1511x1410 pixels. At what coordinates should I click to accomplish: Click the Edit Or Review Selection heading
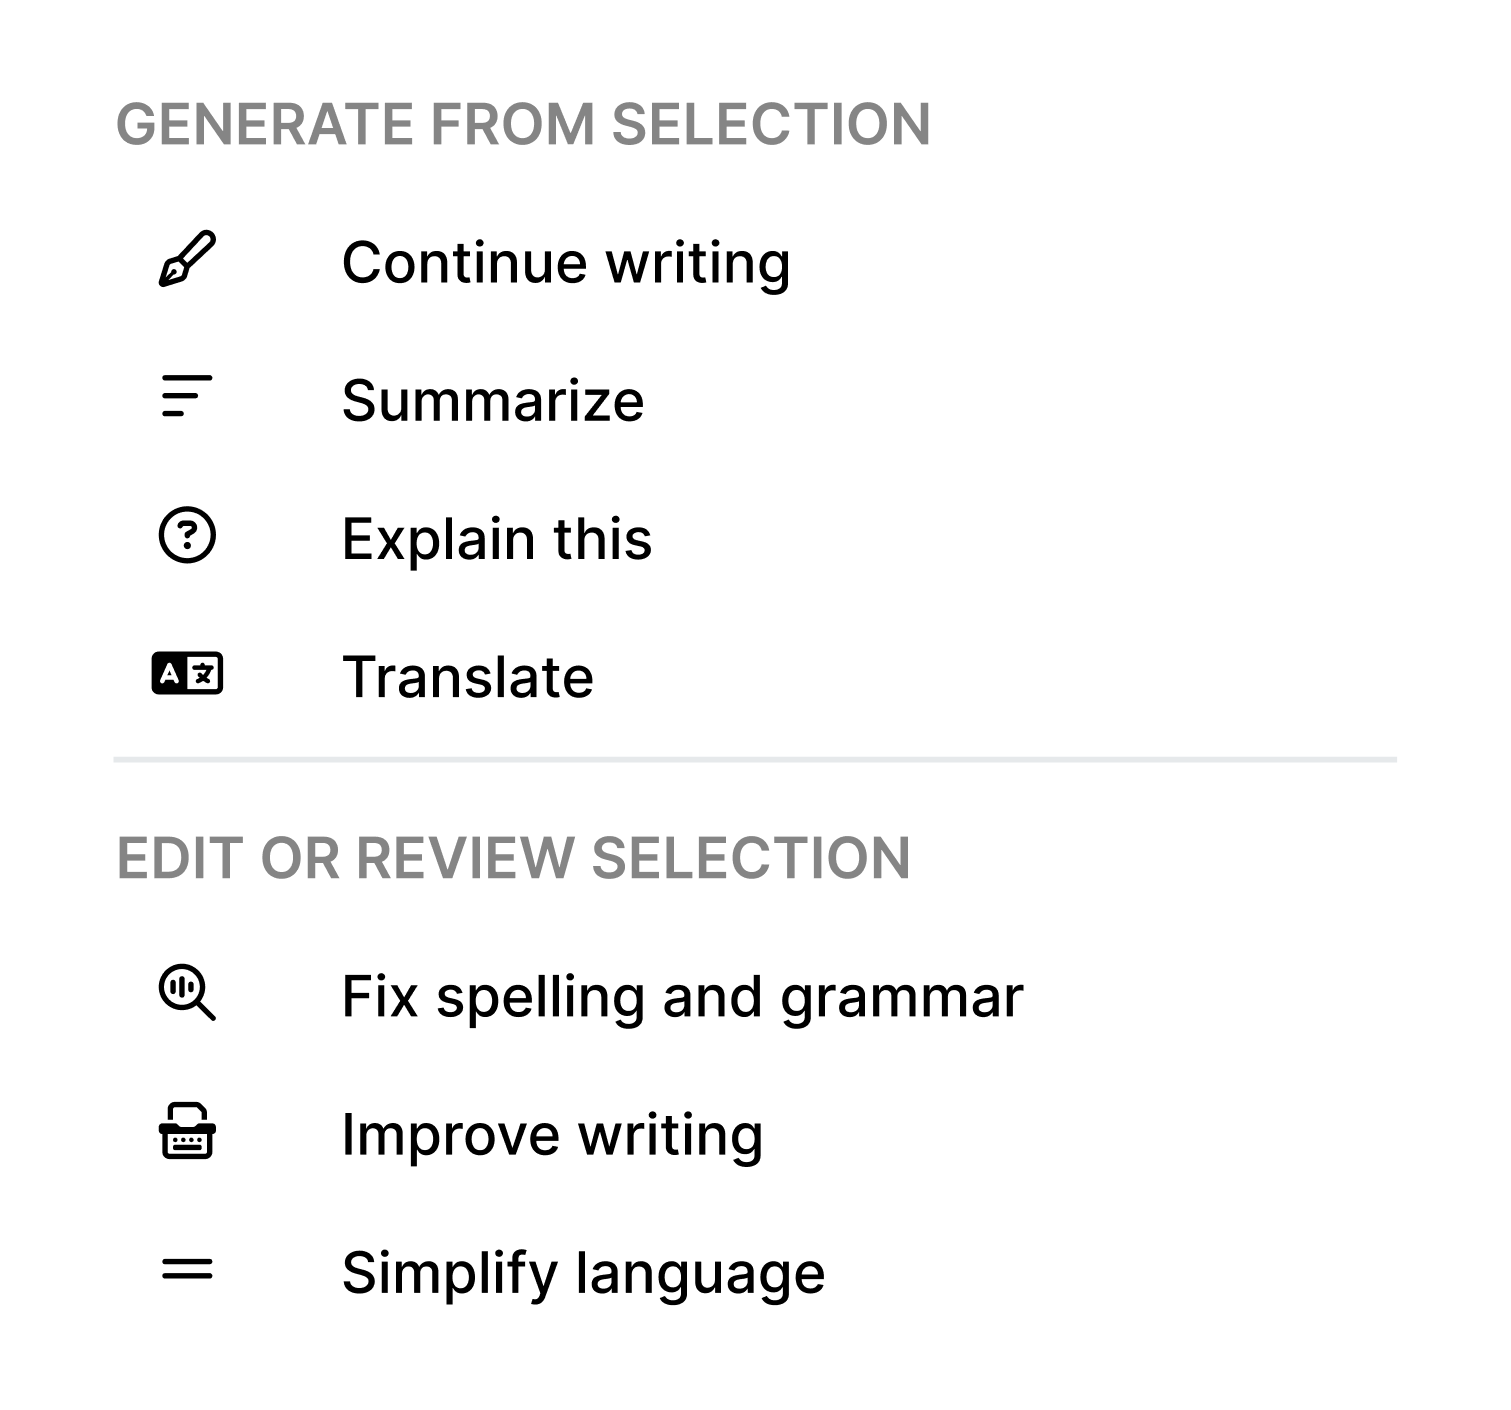click(x=513, y=858)
